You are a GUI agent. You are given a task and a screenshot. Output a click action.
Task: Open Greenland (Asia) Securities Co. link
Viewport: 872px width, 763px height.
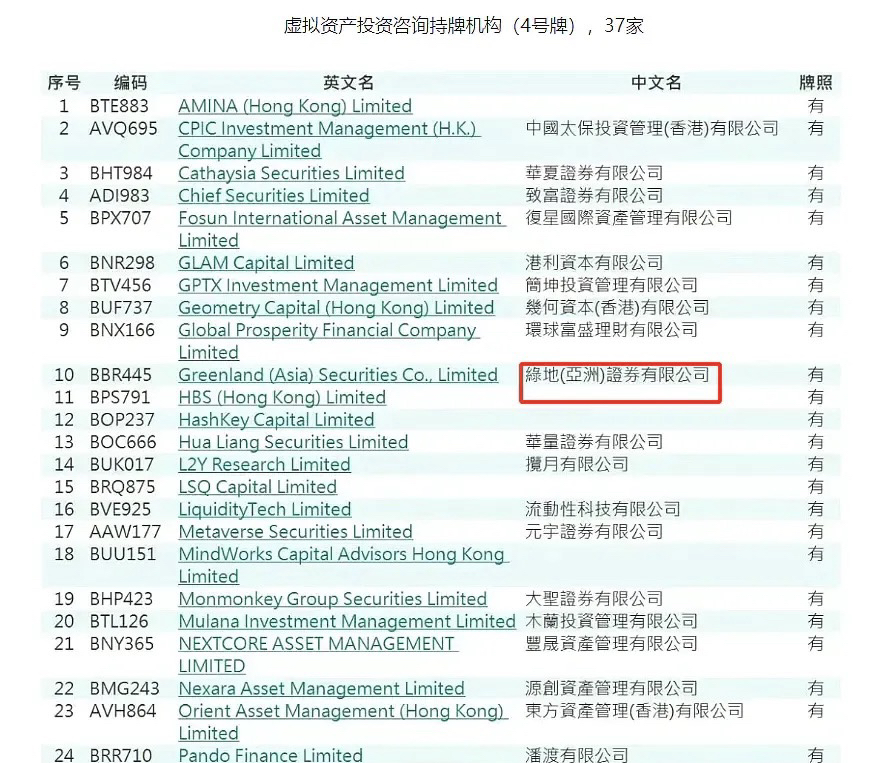point(338,375)
